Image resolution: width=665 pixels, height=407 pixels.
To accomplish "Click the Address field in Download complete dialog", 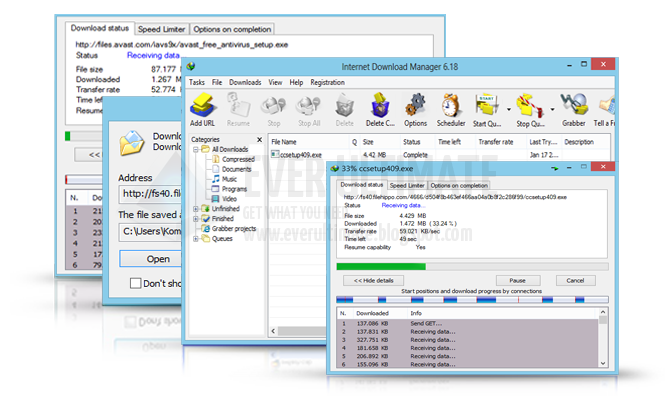I will point(151,194).
